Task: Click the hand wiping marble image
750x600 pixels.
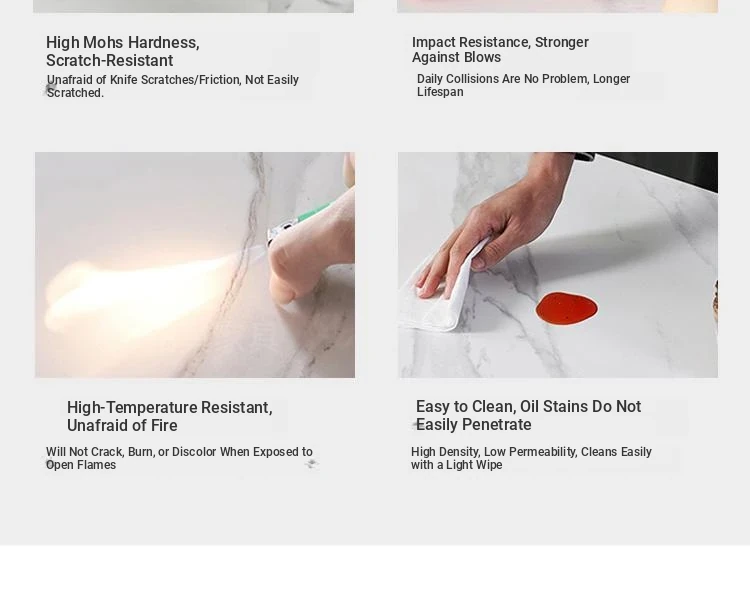Action: (558, 265)
